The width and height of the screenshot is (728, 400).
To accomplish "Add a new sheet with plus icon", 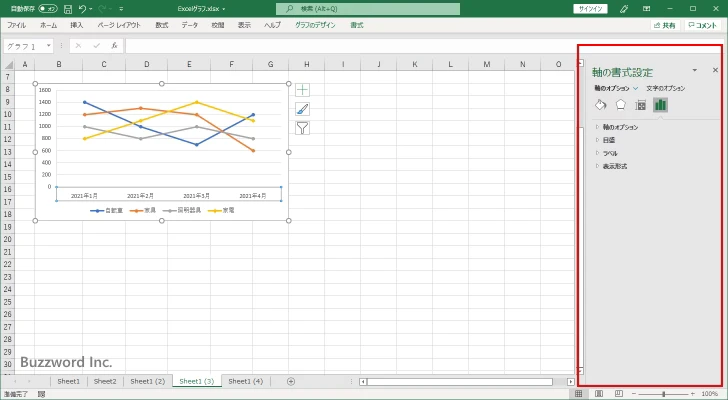I will click(x=291, y=381).
